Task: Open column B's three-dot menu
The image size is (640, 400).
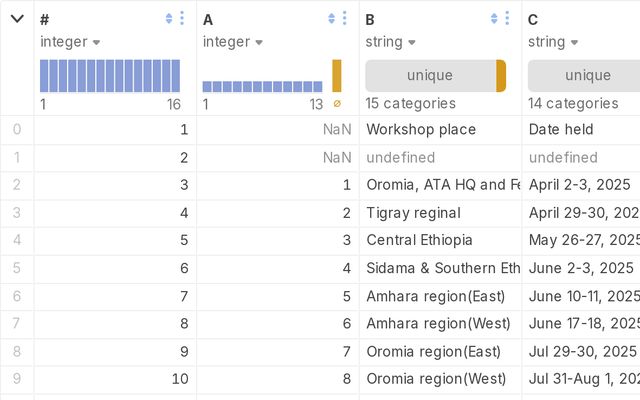Action: pyautogui.click(x=507, y=19)
